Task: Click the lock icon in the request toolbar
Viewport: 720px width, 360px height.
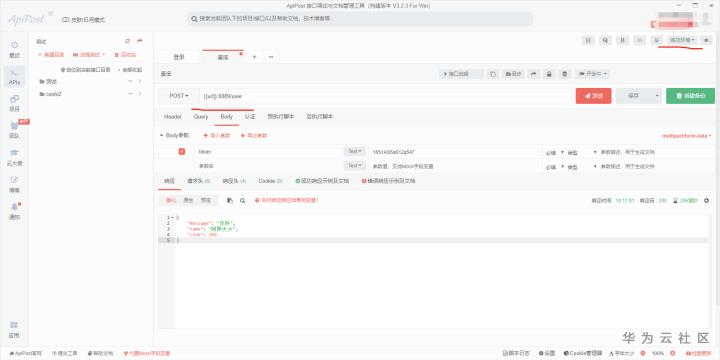Action: click(549, 74)
